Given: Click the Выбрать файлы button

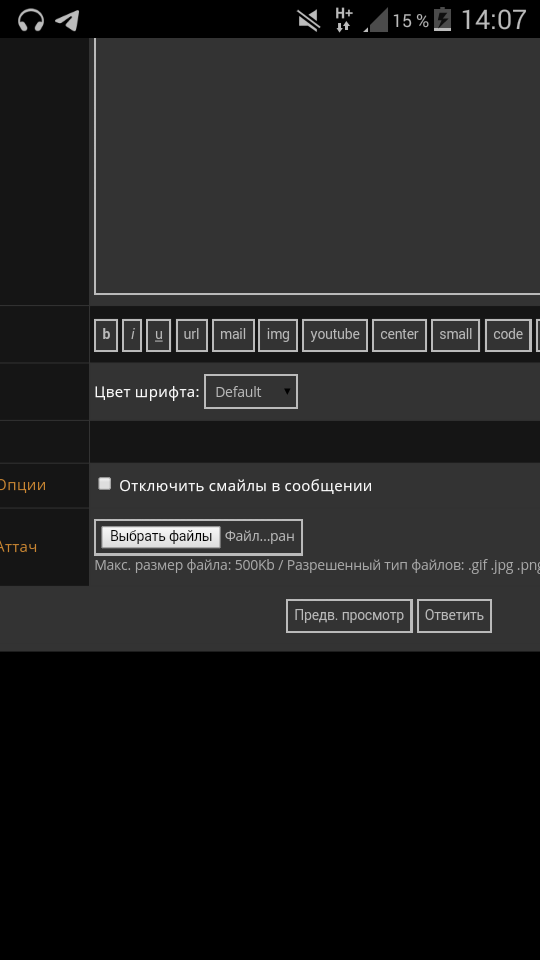Looking at the screenshot, I should coord(161,536).
